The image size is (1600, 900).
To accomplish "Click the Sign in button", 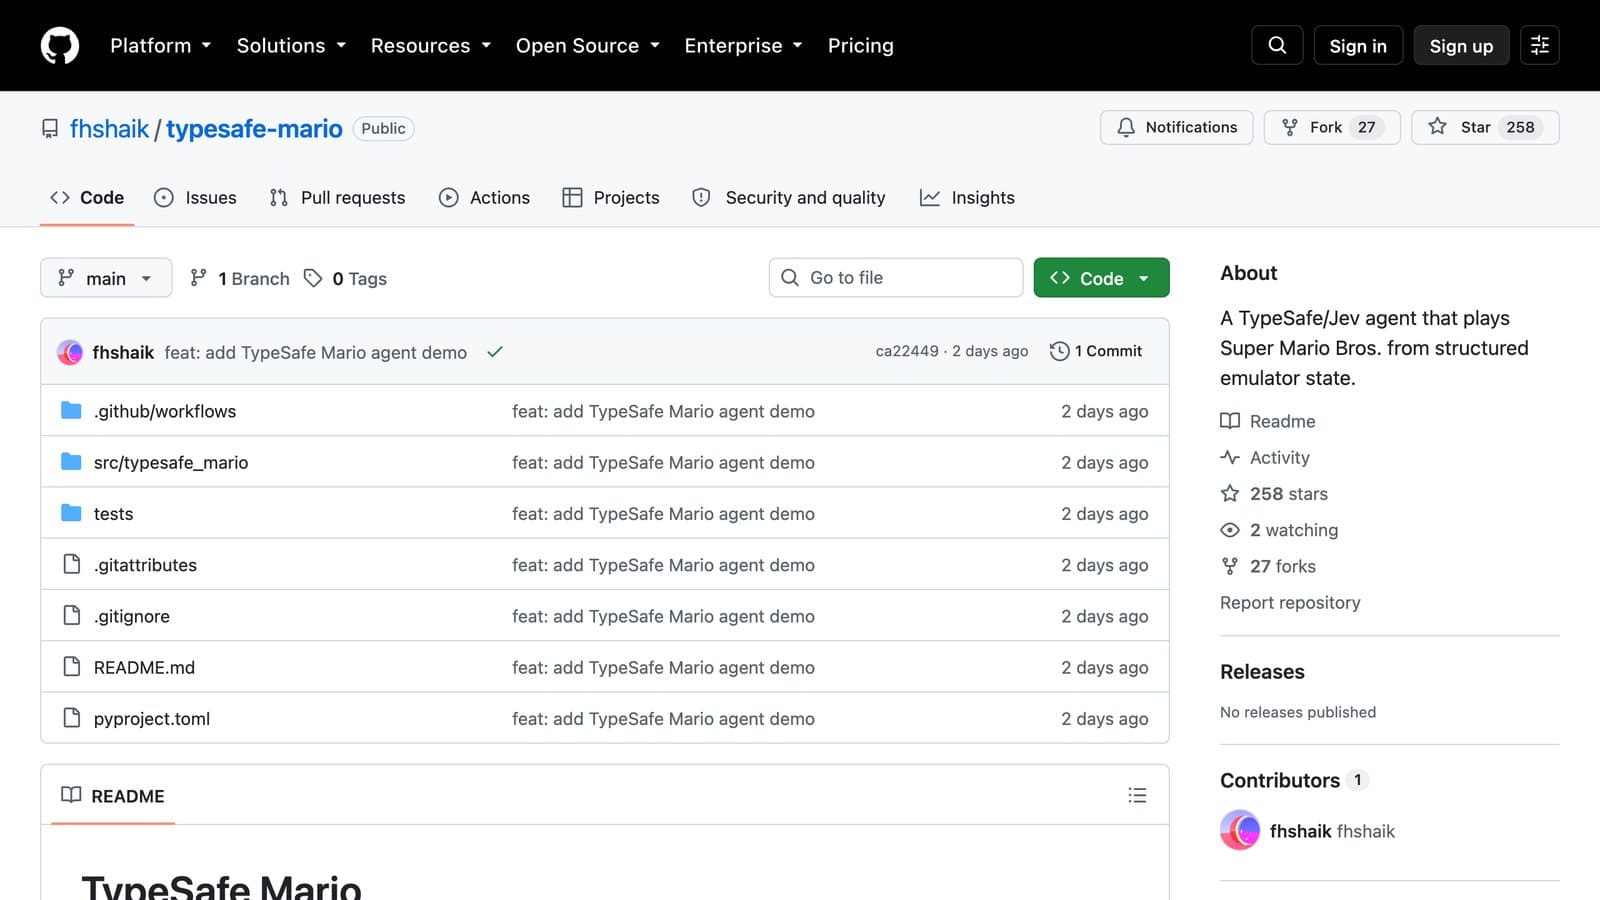I will point(1358,46).
